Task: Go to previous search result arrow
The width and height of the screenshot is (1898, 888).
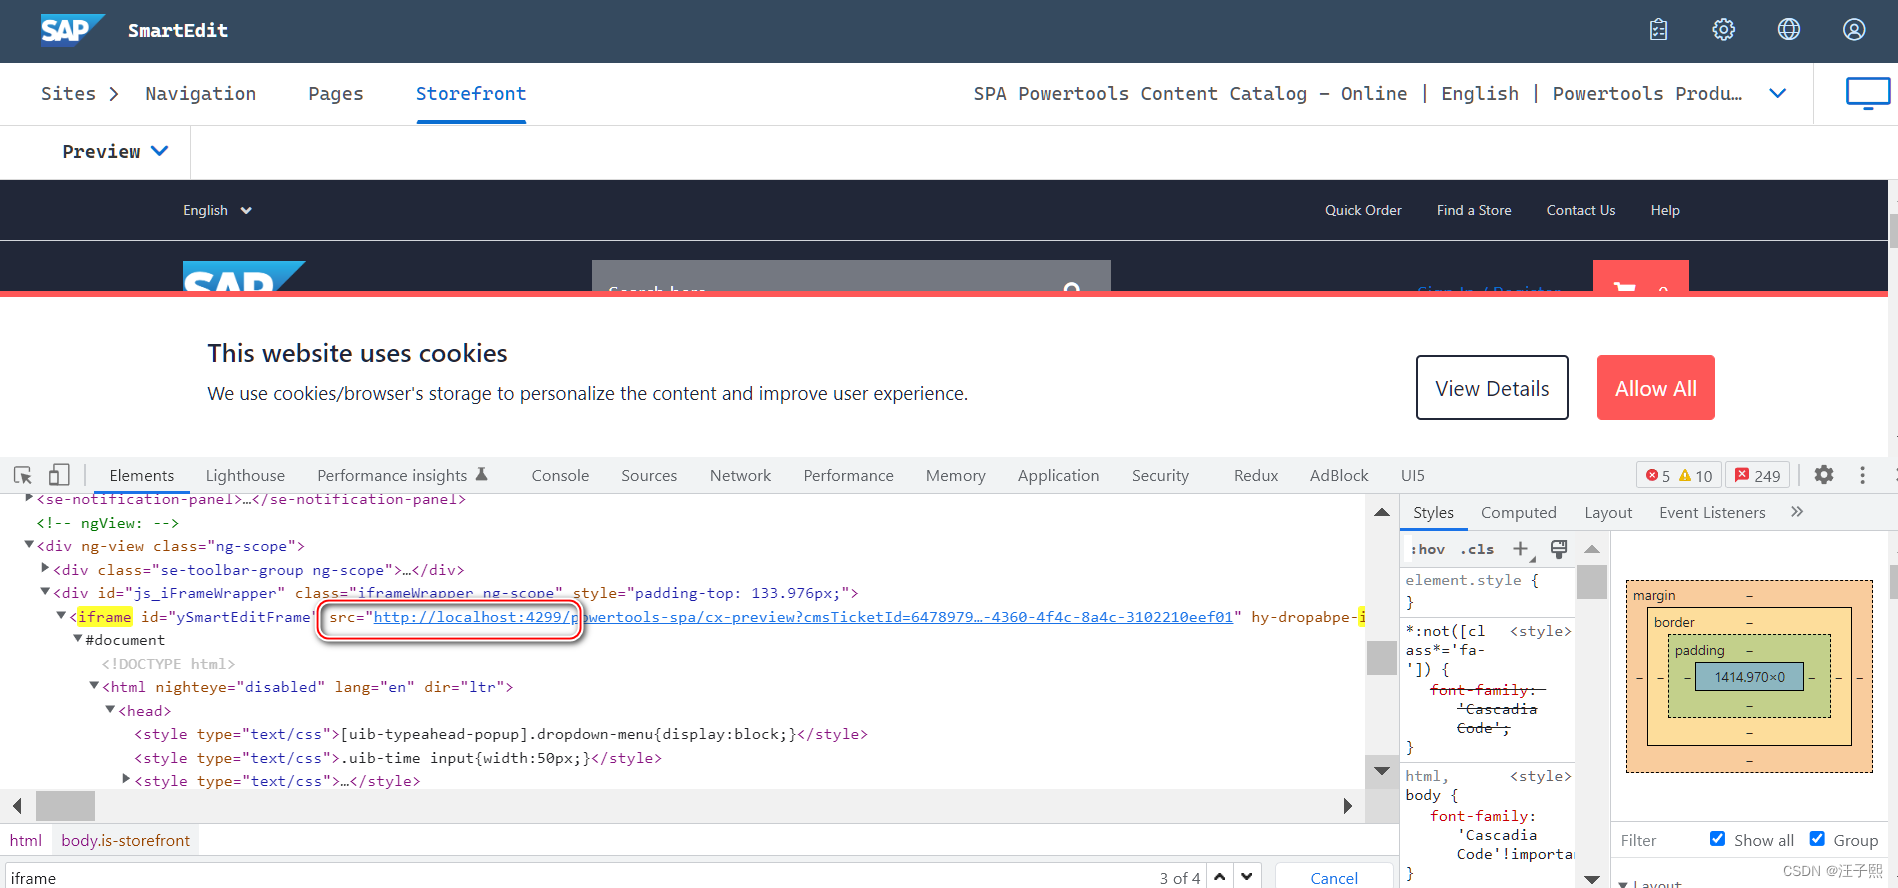Action: [x=1220, y=877]
